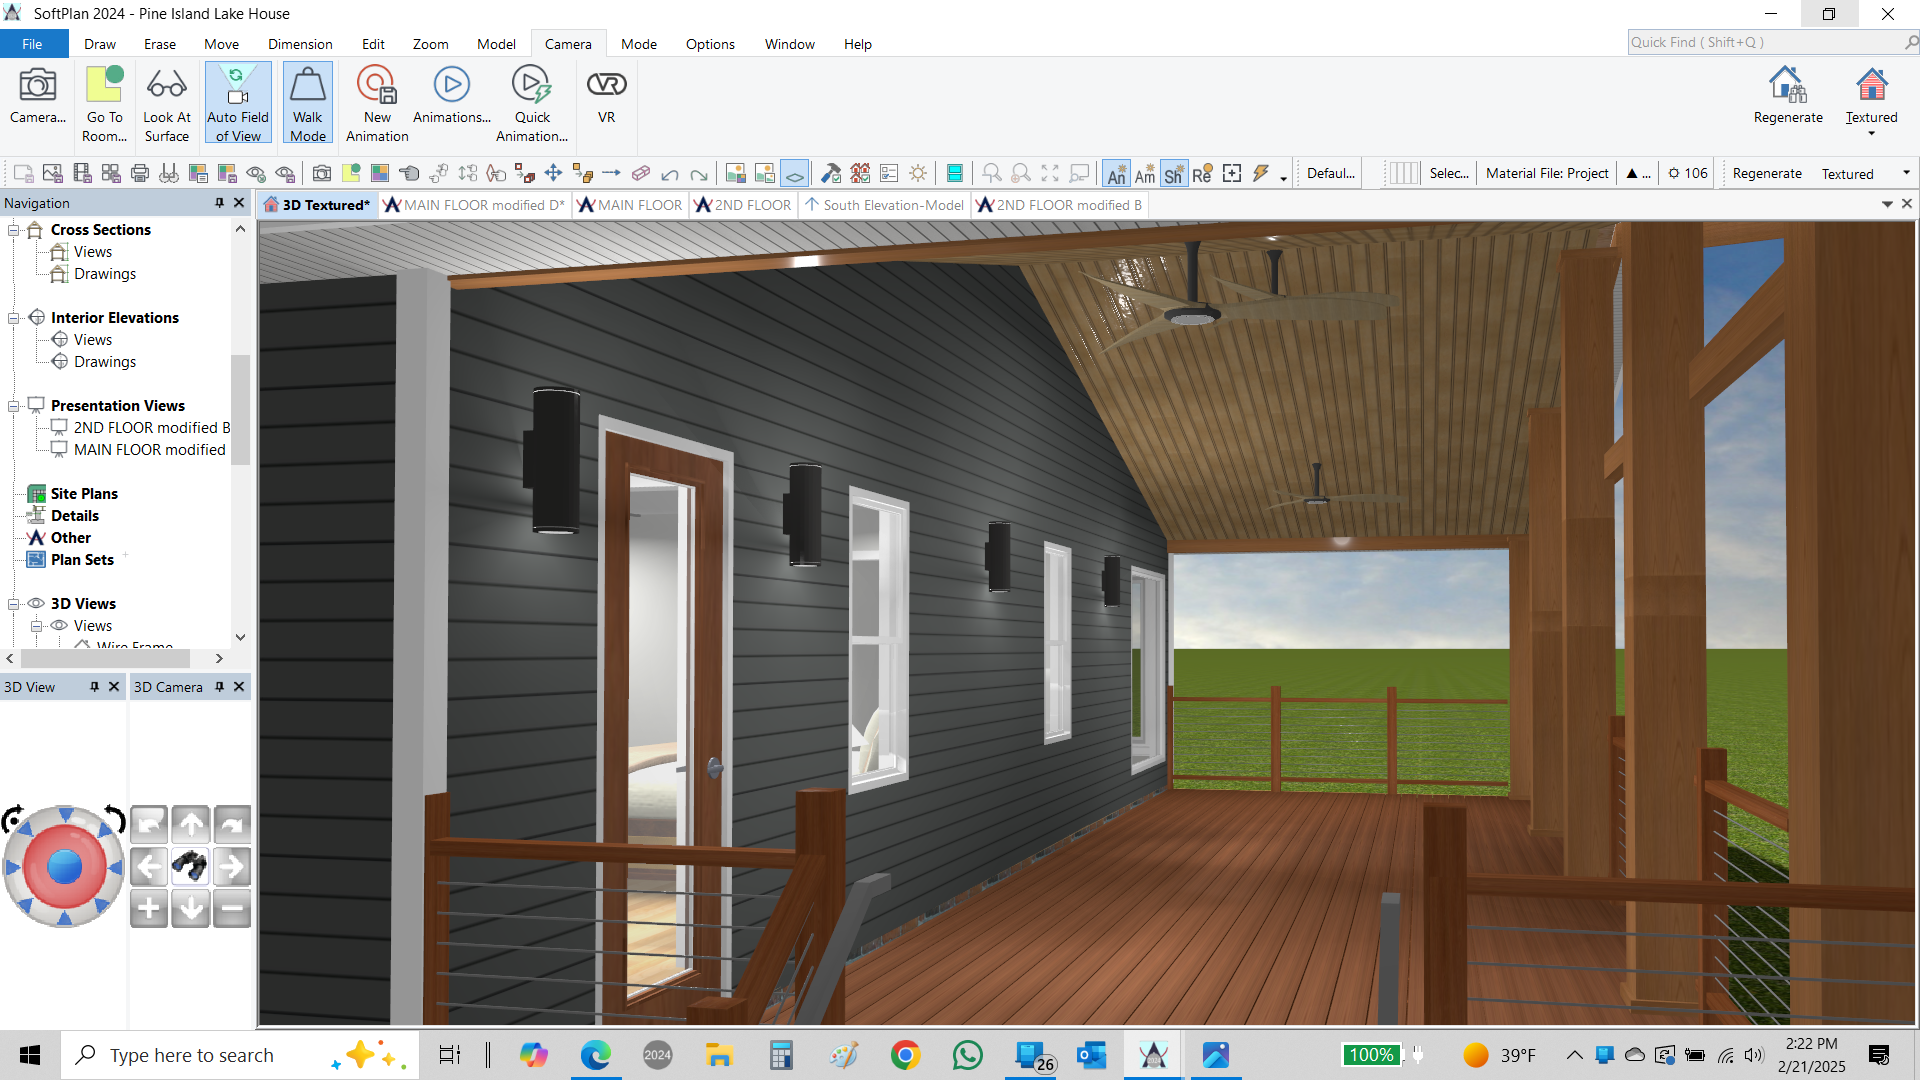Open the Model menu
This screenshot has width=1920, height=1080.
point(496,44)
